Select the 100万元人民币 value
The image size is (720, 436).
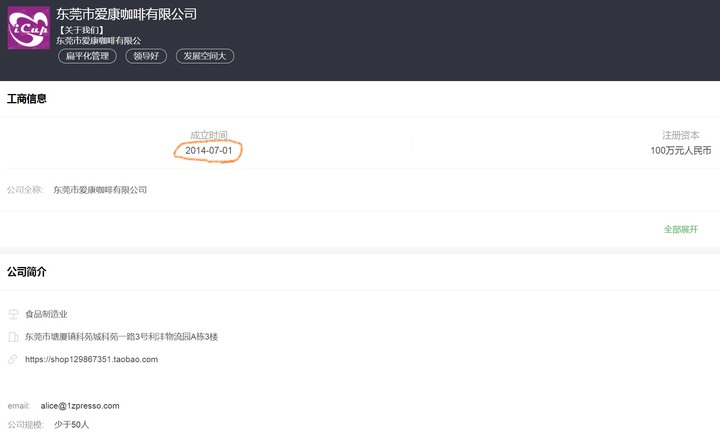pyautogui.click(x=681, y=151)
